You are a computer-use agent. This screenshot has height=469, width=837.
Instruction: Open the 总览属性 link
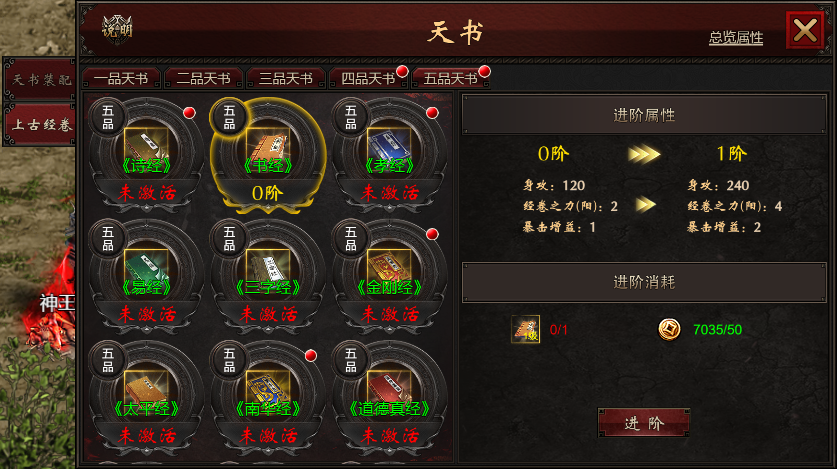pos(736,38)
